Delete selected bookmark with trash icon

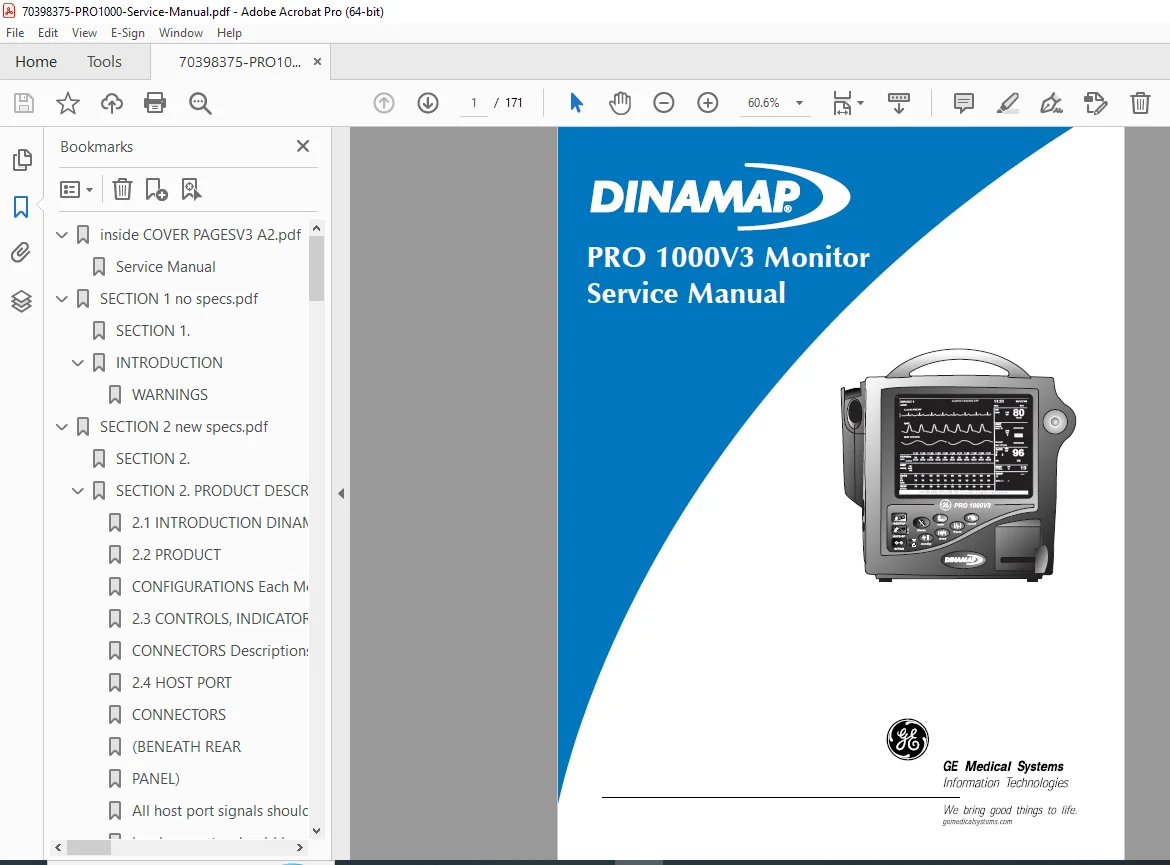pos(122,190)
